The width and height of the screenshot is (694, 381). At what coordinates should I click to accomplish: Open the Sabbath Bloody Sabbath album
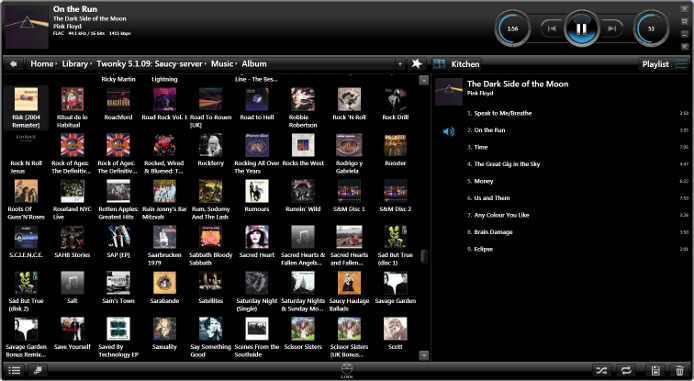click(210, 245)
